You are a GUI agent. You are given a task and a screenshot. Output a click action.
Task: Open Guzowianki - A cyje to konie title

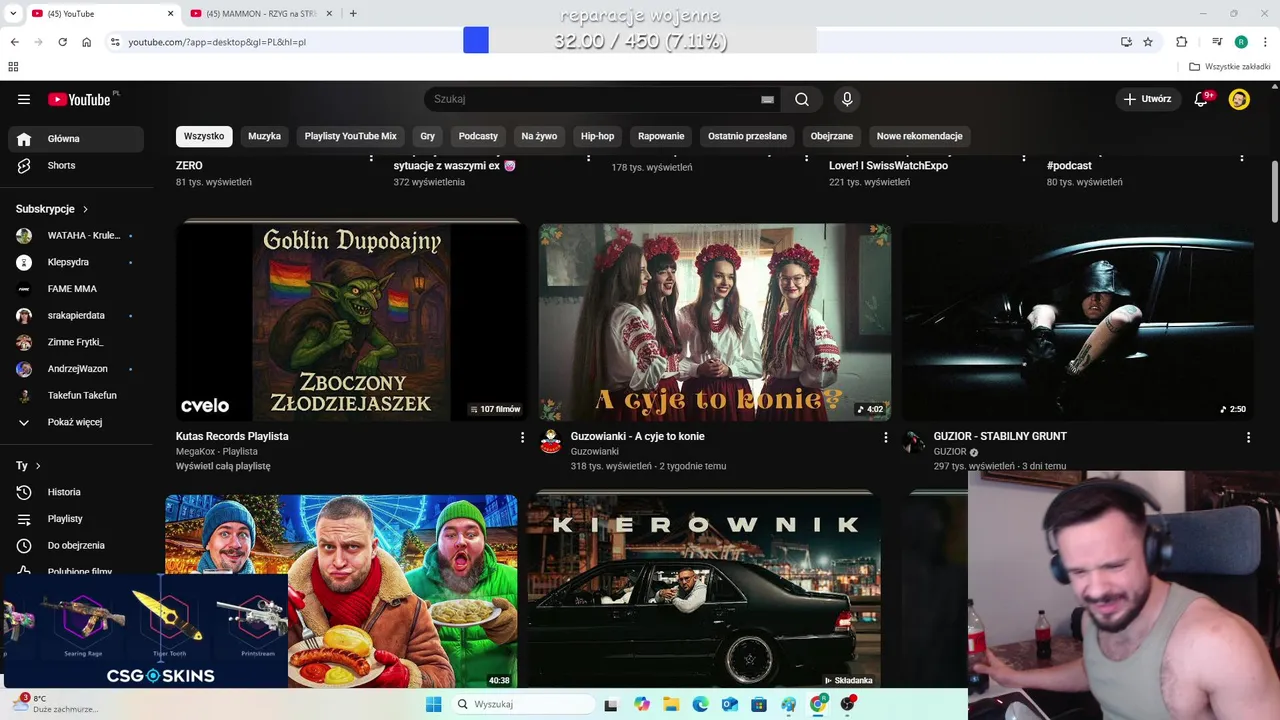[637, 437]
